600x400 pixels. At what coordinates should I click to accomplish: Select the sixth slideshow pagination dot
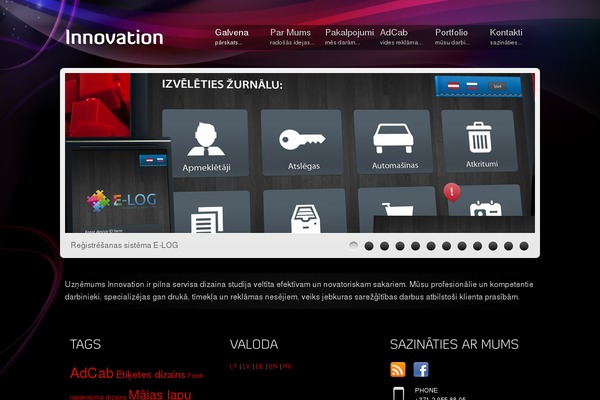pos(431,246)
